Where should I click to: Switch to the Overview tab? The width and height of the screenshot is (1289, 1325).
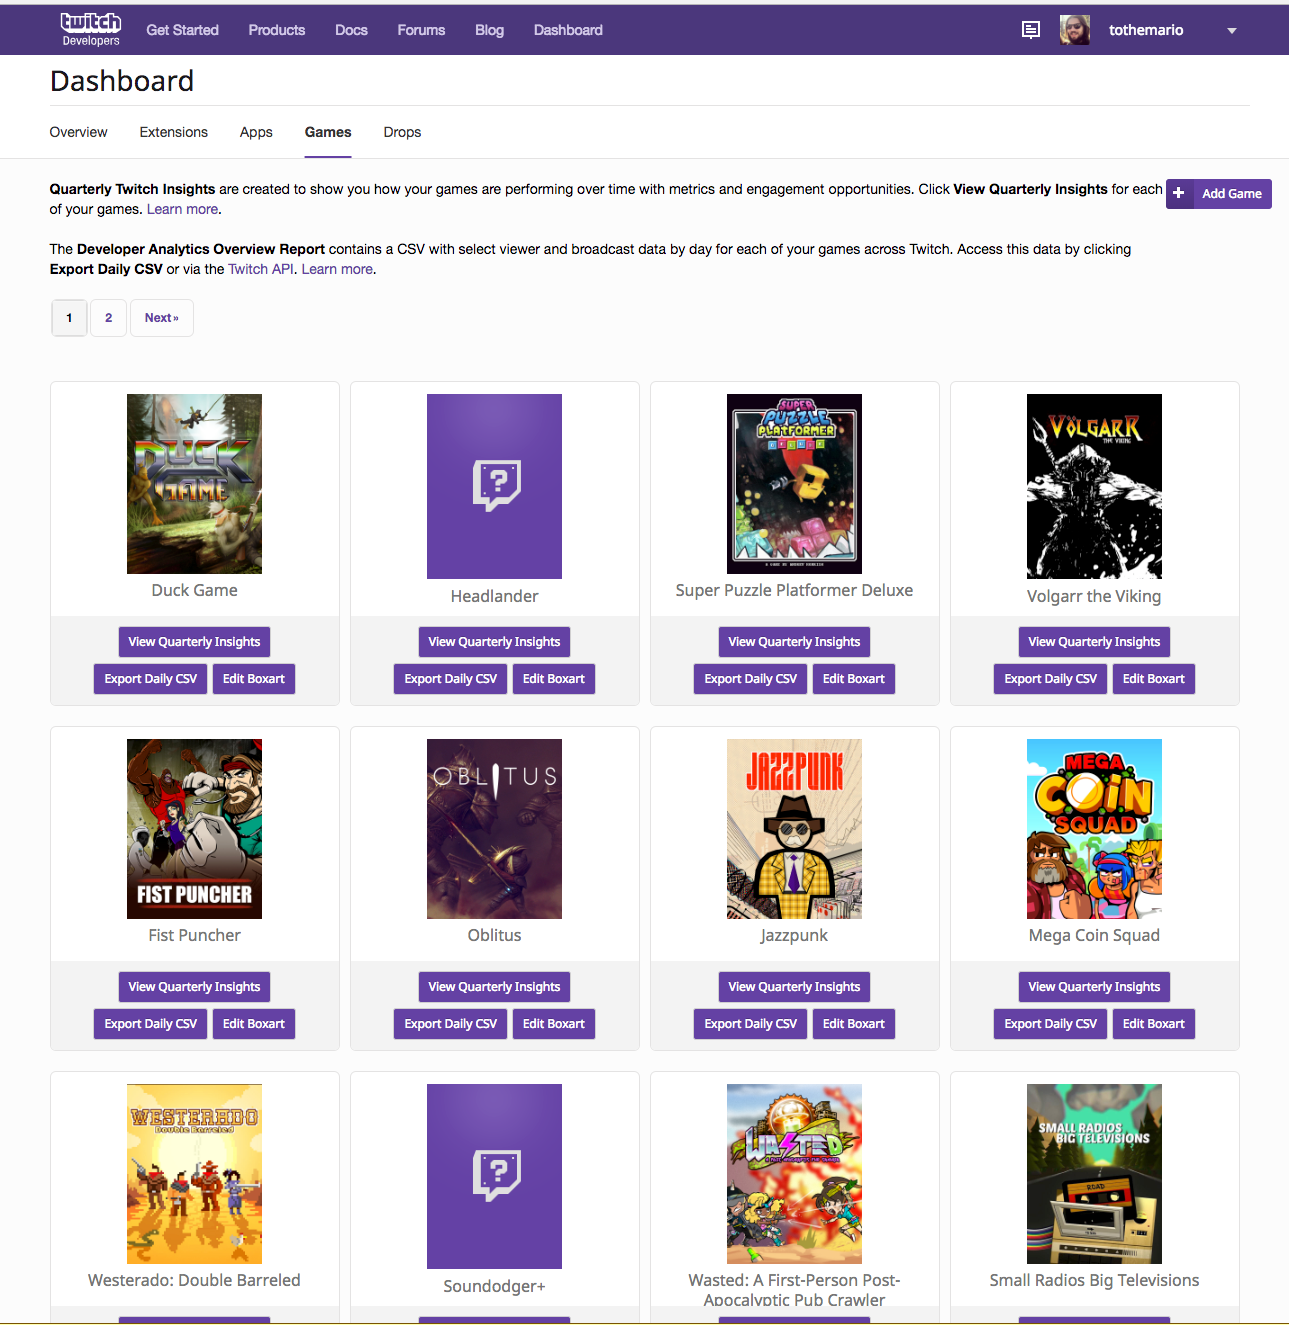click(x=78, y=132)
